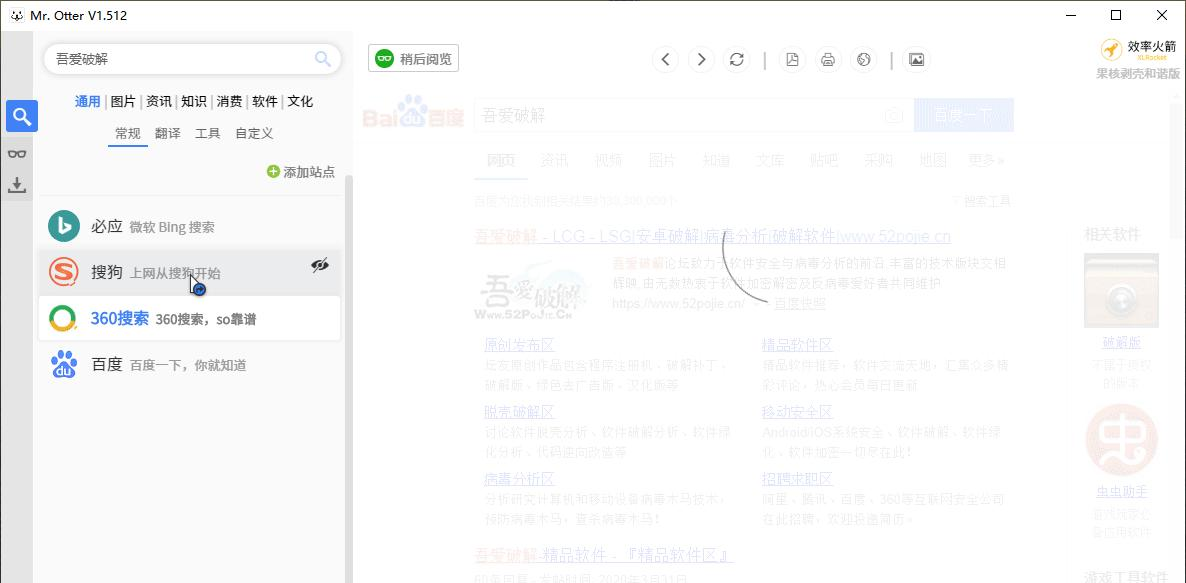Hide the 搜狗 site with eye icon
Screen dimensions: 1186x583
pyautogui.click(x=320, y=265)
